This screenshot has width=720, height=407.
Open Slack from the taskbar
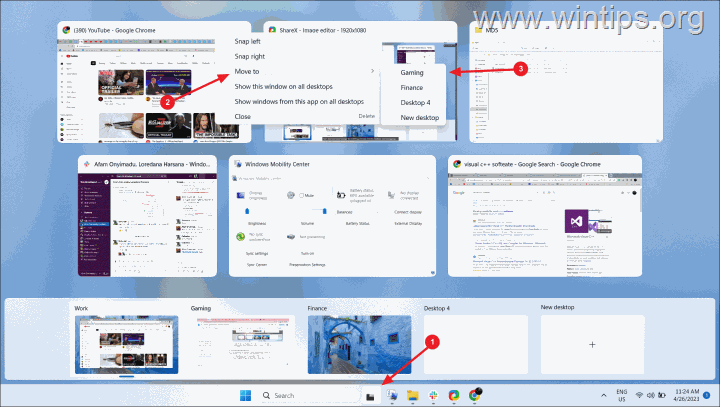pyautogui.click(x=432, y=396)
